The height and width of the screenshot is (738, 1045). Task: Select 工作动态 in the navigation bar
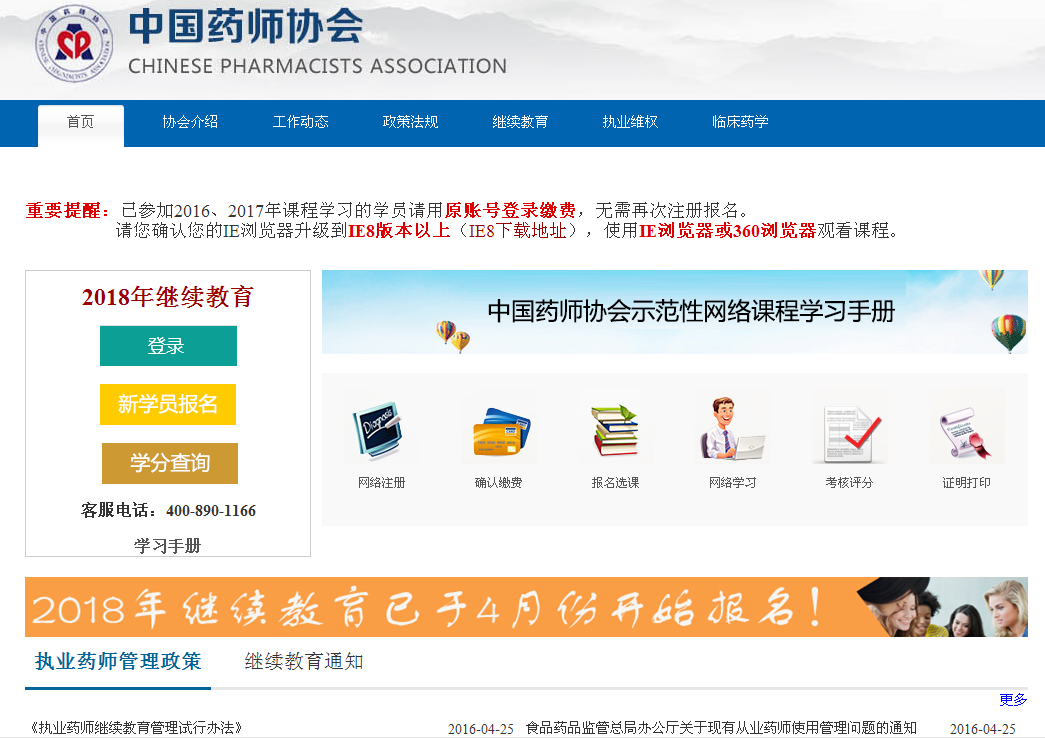tap(300, 122)
